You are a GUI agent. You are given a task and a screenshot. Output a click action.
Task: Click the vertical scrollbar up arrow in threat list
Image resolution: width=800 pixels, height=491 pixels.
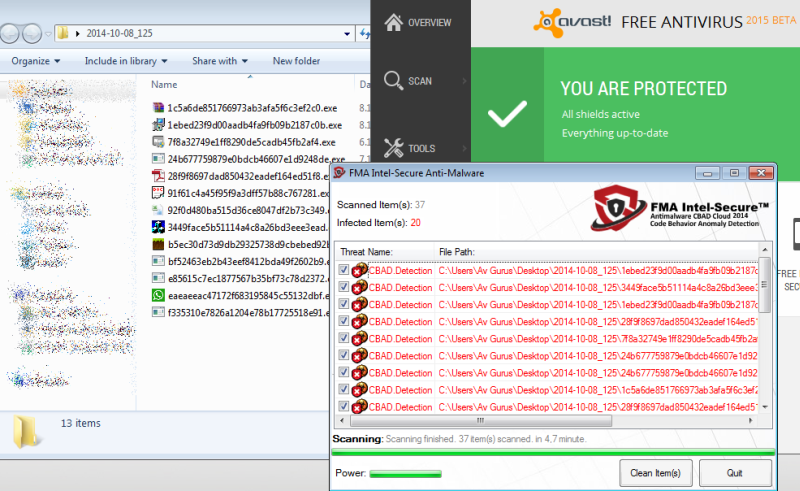click(765, 249)
